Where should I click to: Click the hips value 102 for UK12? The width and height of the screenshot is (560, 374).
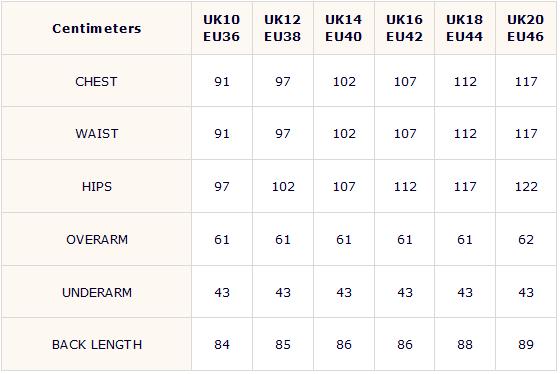point(283,186)
